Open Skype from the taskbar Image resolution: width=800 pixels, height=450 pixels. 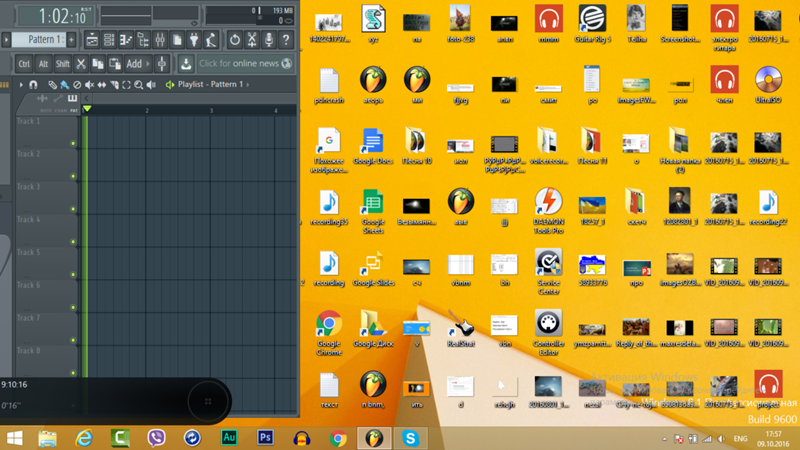[x=411, y=438]
